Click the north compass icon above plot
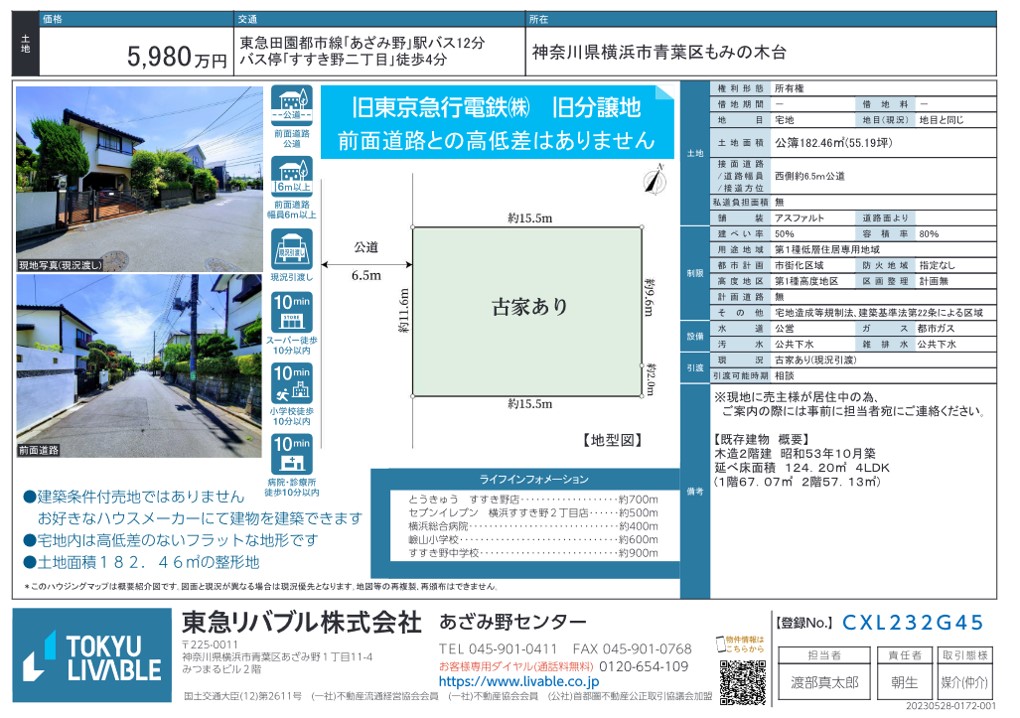Screen dimensions: 1020x718 click(x=654, y=181)
